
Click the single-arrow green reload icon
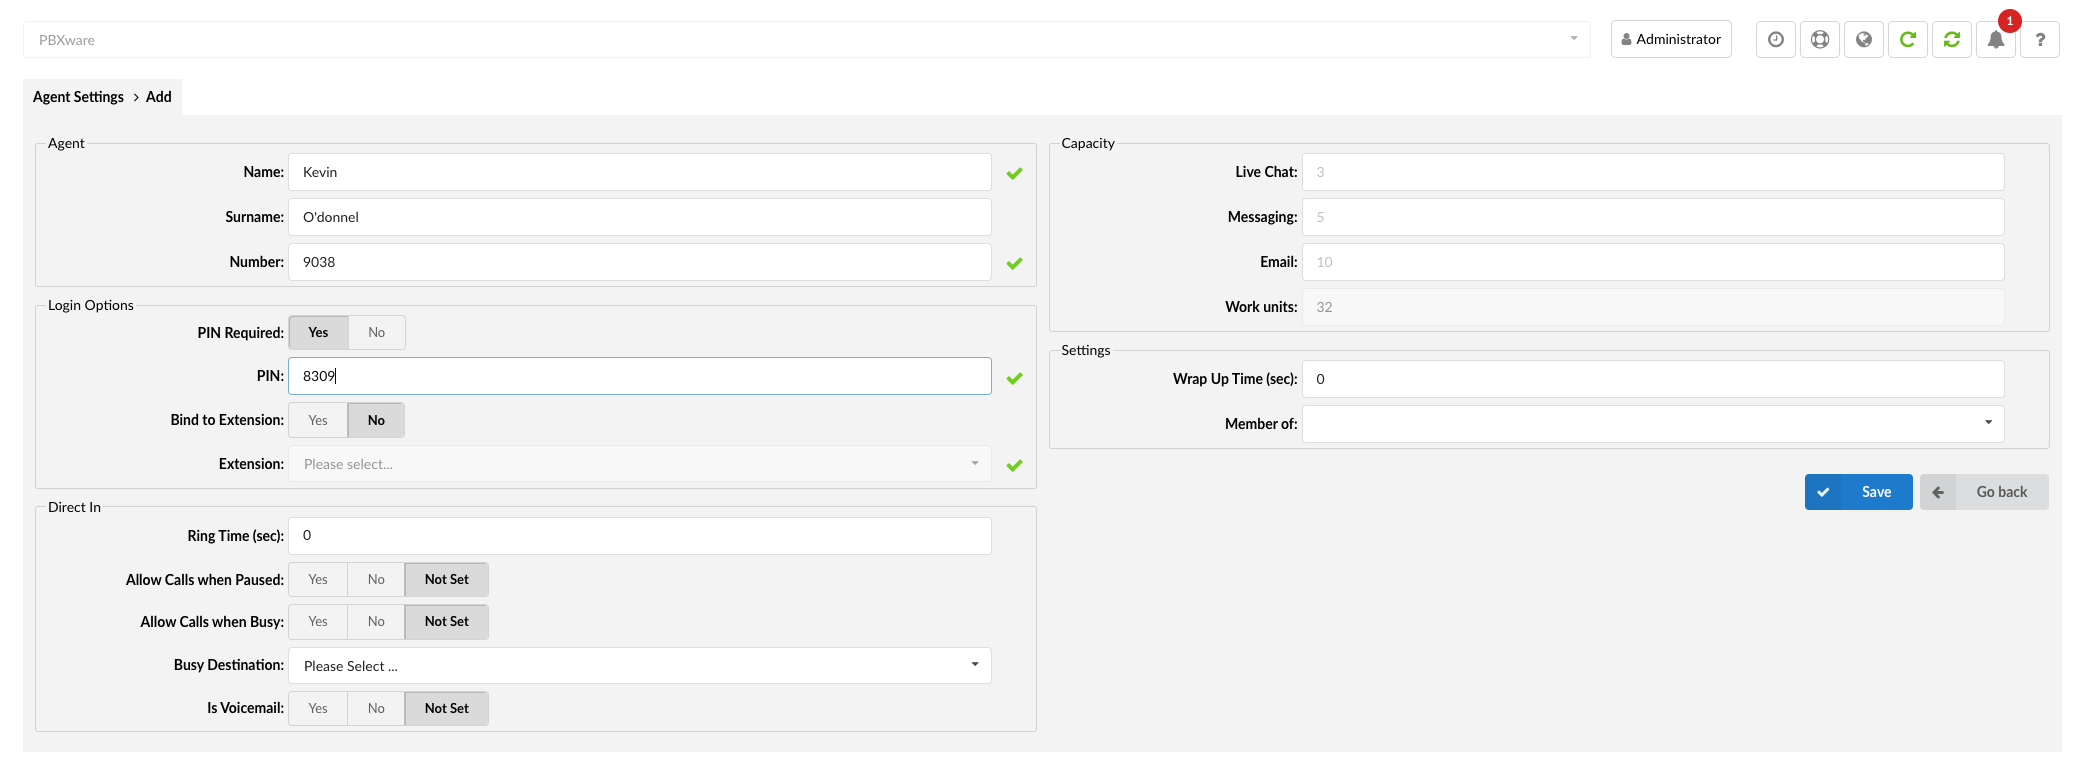[1907, 40]
